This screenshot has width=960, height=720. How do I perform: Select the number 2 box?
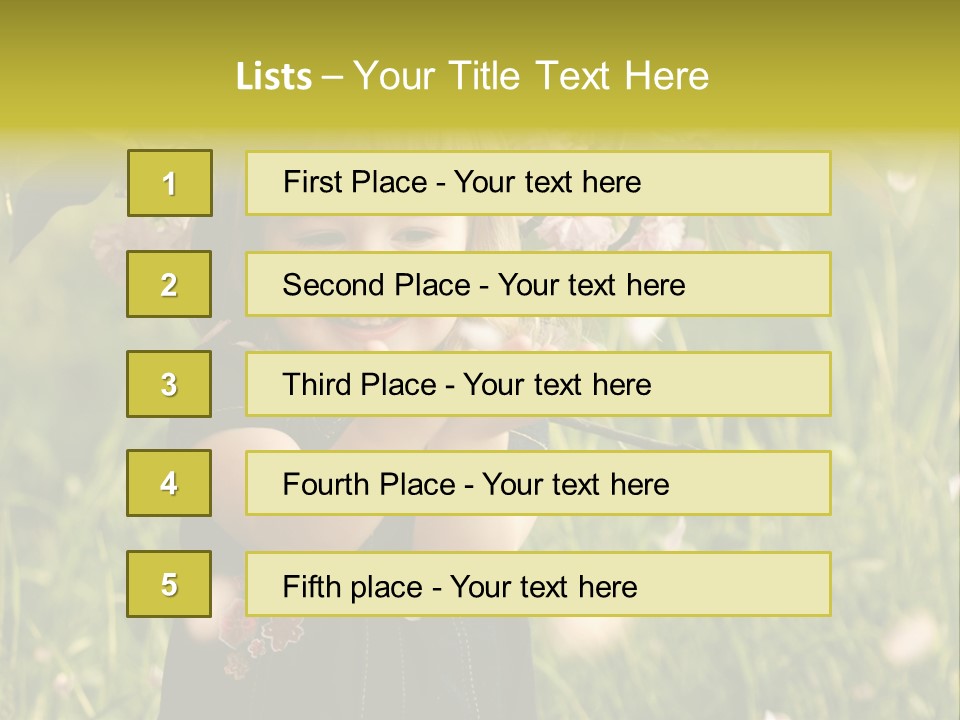(169, 284)
